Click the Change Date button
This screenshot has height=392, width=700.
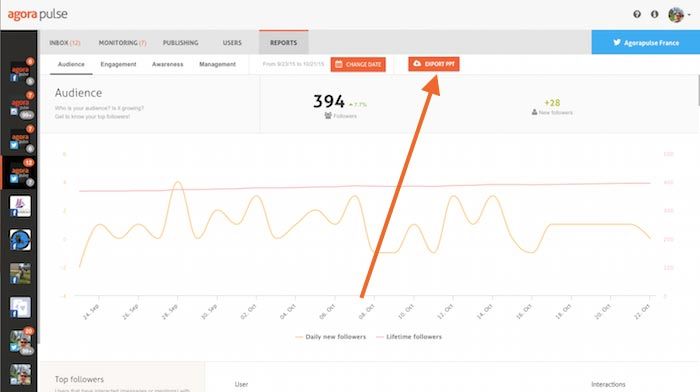(x=358, y=64)
